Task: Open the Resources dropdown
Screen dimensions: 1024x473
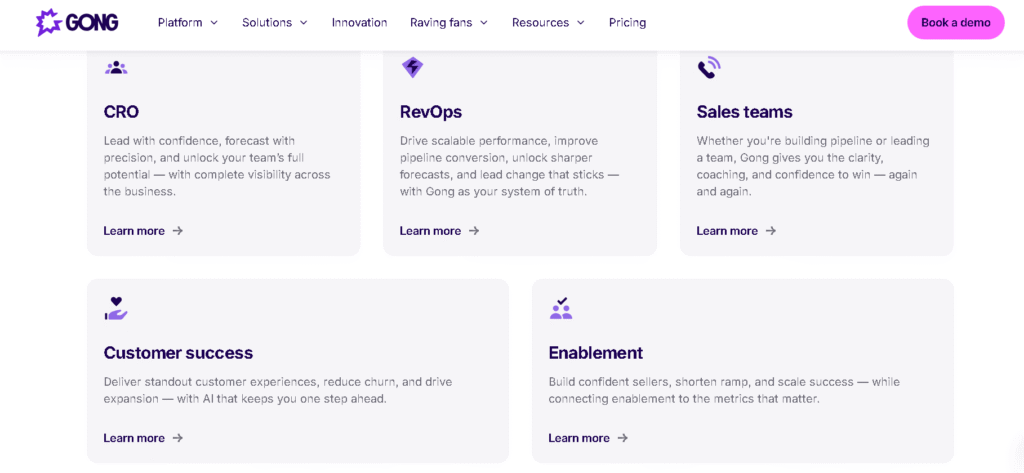Action: (x=548, y=22)
